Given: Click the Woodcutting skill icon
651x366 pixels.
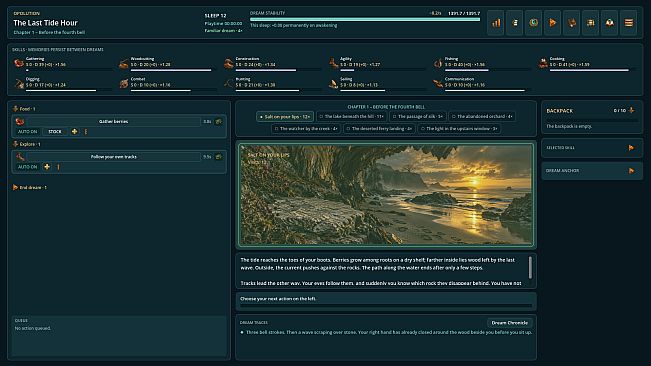Looking at the screenshot, I should (124, 63).
